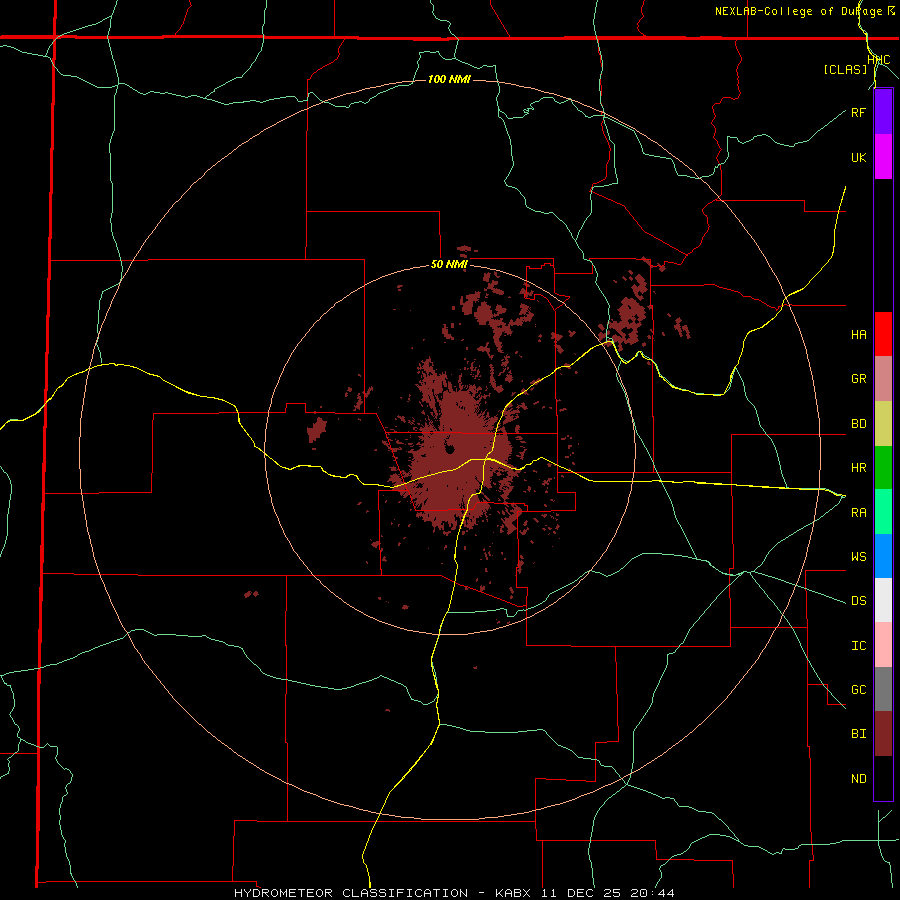
Task: Click the 'DS' legend label
Action: tap(858, 600)
